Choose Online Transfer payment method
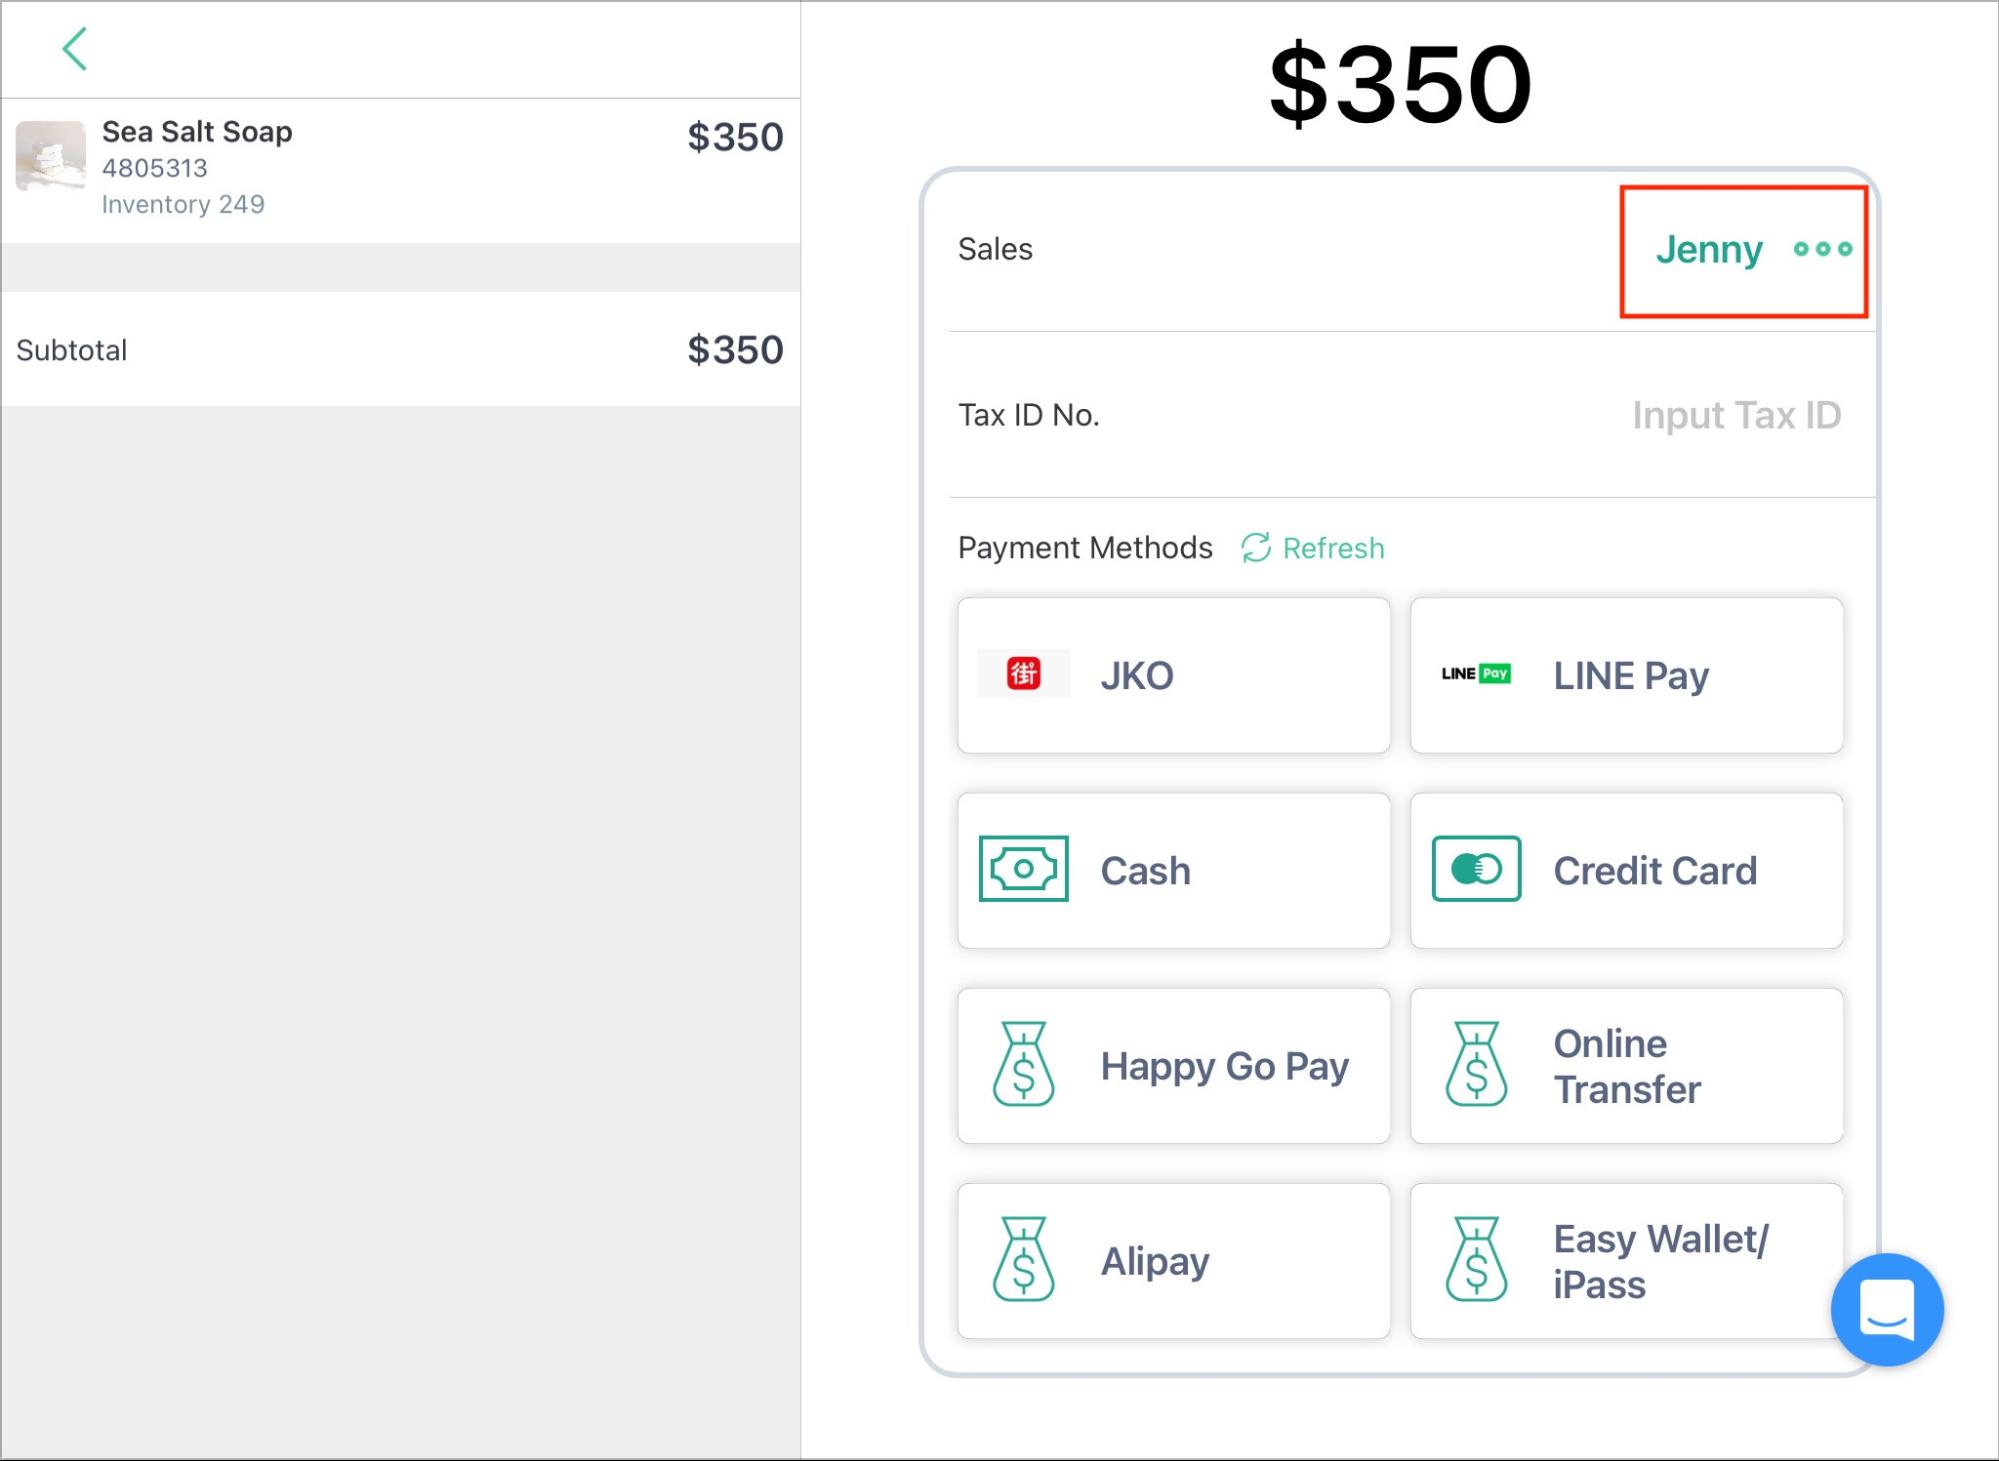Image resolution: width=1999 pixels, height=1461 pixels. pyautogui.click(x=1626, y=1066)
